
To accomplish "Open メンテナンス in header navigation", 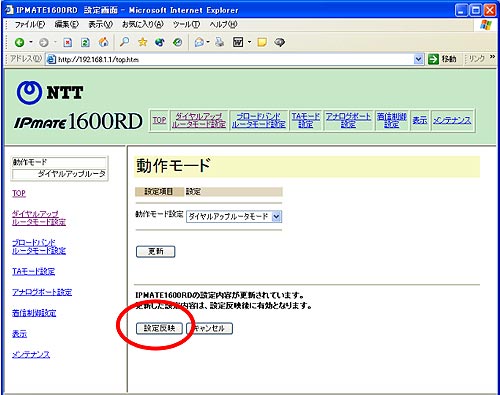I will click(x=452, y=120).
